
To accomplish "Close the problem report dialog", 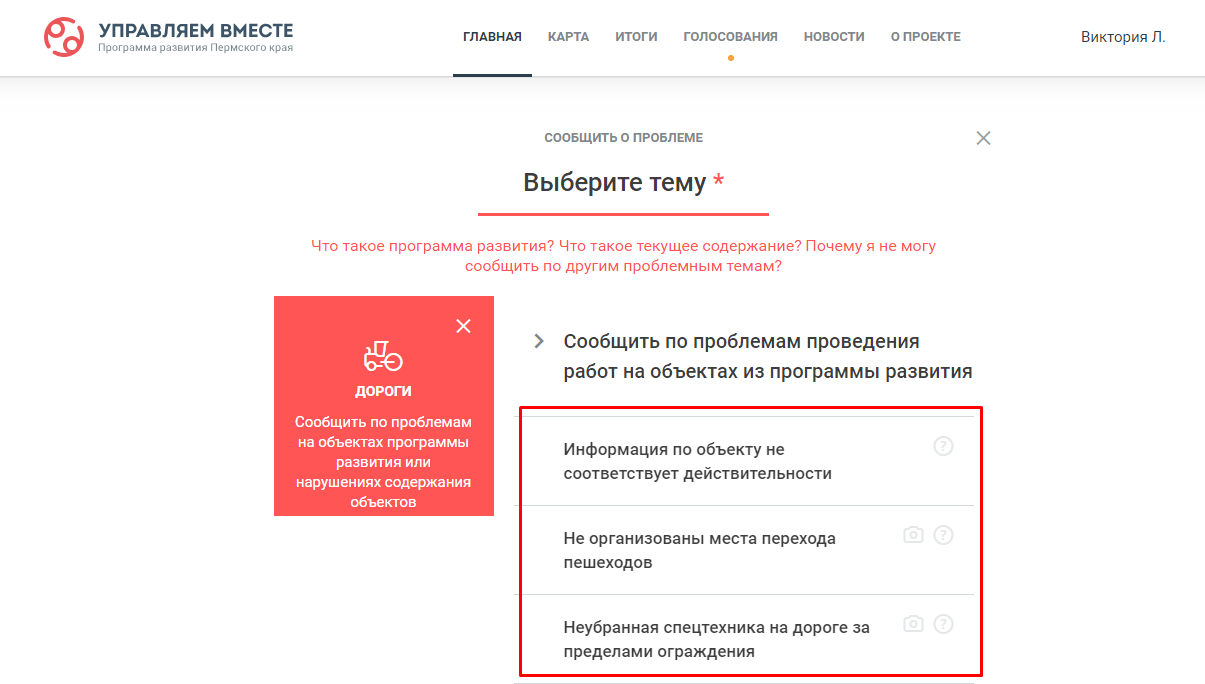I will pos(983,138).
